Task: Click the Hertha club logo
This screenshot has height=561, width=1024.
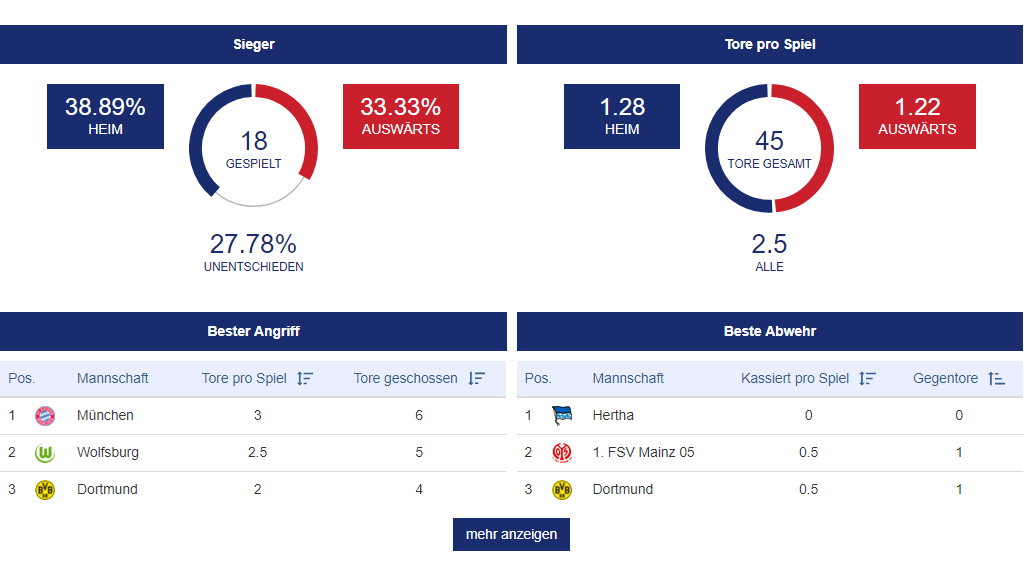Action: (x=562, y=416)
